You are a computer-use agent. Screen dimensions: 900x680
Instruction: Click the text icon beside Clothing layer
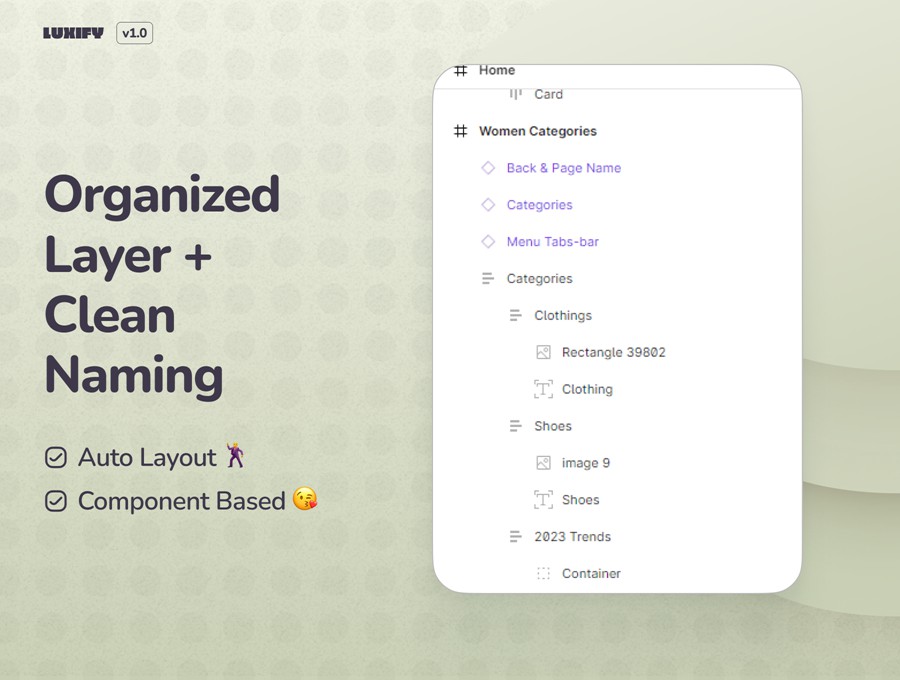pyautogui.click(x=543, y=390)
